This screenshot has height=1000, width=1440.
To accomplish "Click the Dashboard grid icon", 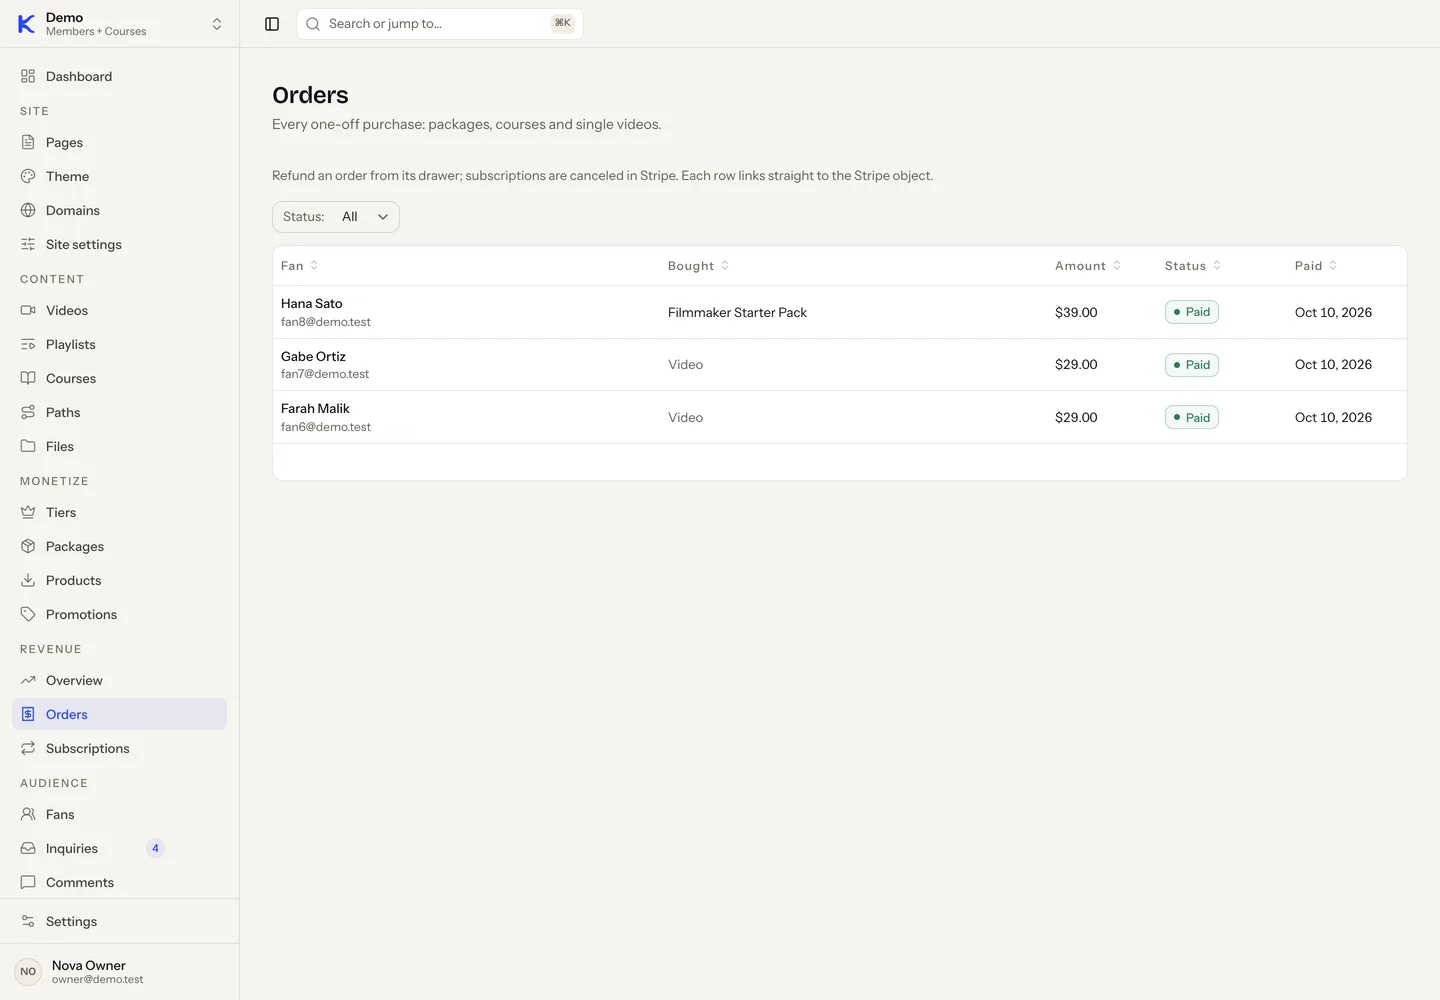I will (x=28, y=76).
